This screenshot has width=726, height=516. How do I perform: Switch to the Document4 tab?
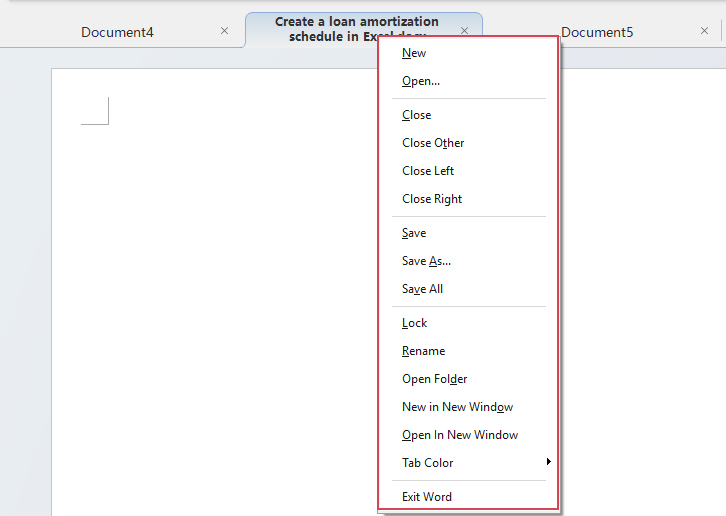click(117, 32)
